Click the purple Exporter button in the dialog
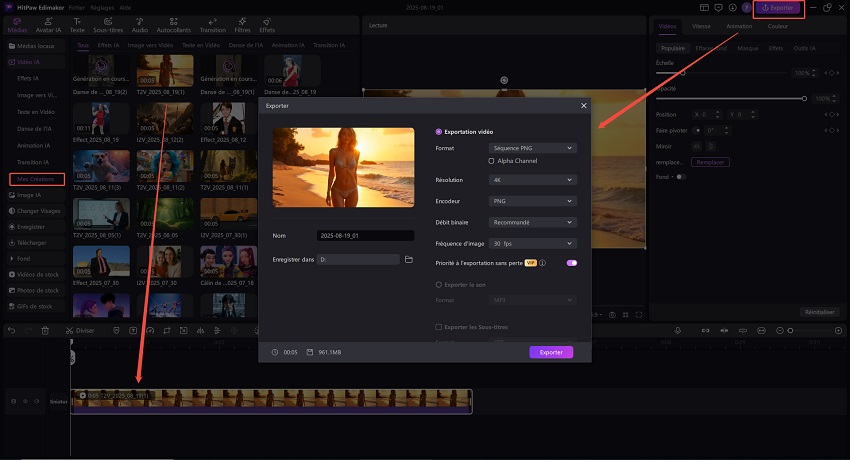The image size is (850, 460). pyautogui.click(x=551, y=352)
